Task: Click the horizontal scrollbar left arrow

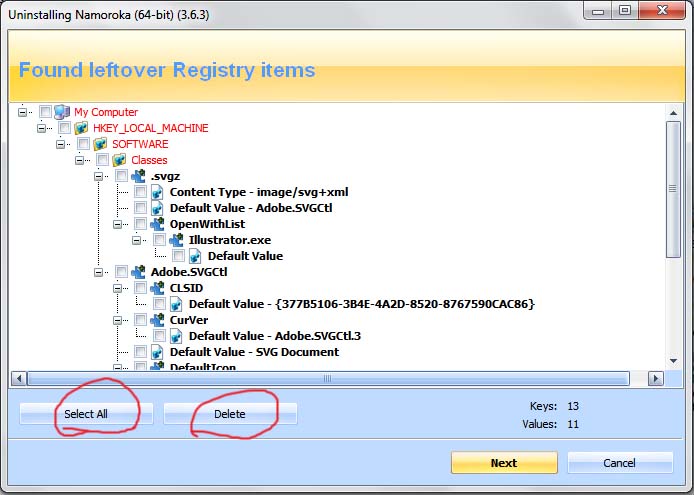Action: (x=18, y=379)
